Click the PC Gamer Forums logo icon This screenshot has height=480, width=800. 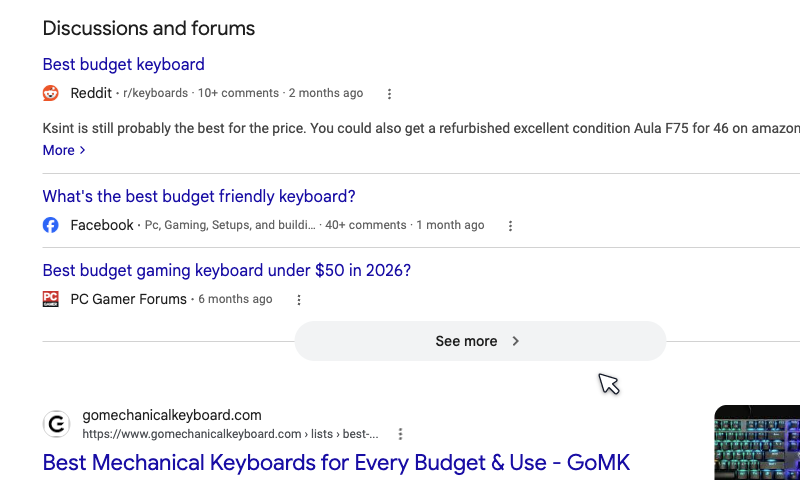point(51,299)
